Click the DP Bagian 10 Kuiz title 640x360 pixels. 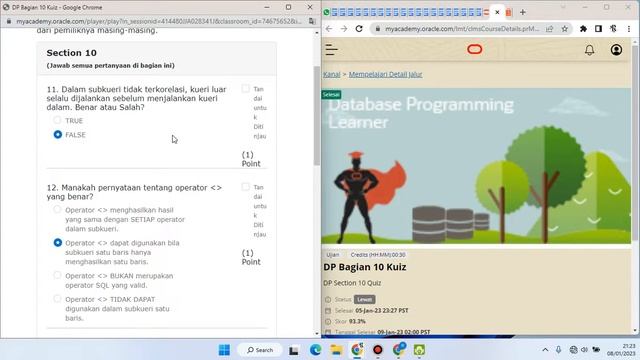(x=364, y=267)
